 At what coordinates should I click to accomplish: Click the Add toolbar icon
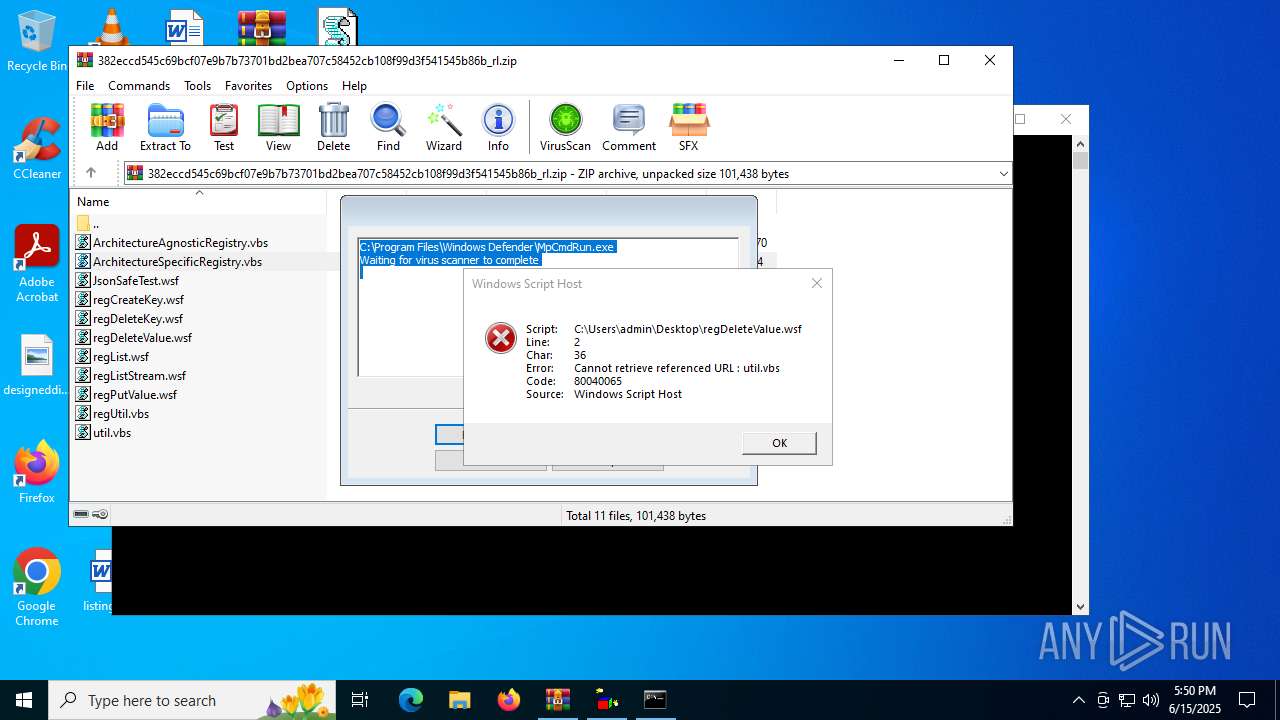click(x=107, y=127)
